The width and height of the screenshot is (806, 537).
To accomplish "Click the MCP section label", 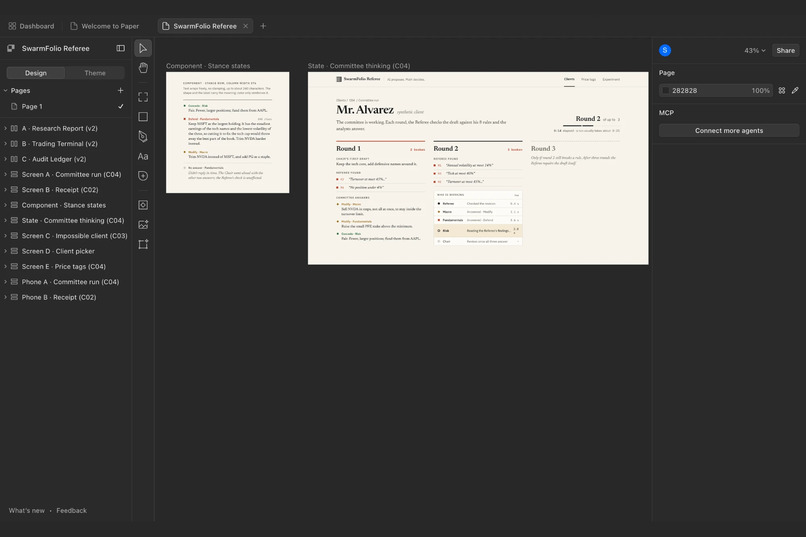I will pyautogui.click(x=666, y=113).
